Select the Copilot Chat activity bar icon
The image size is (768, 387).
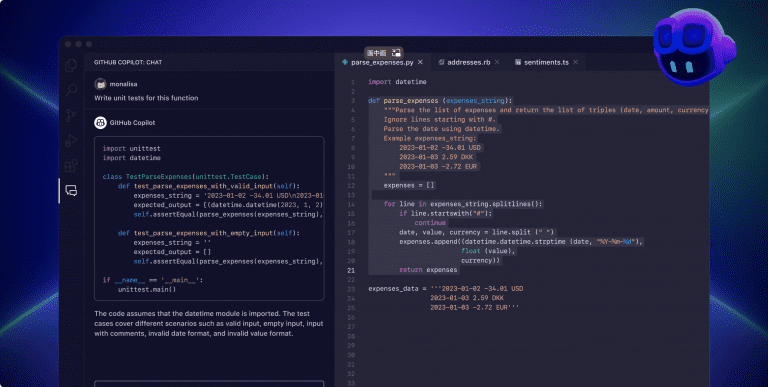[x=72, y=191]
